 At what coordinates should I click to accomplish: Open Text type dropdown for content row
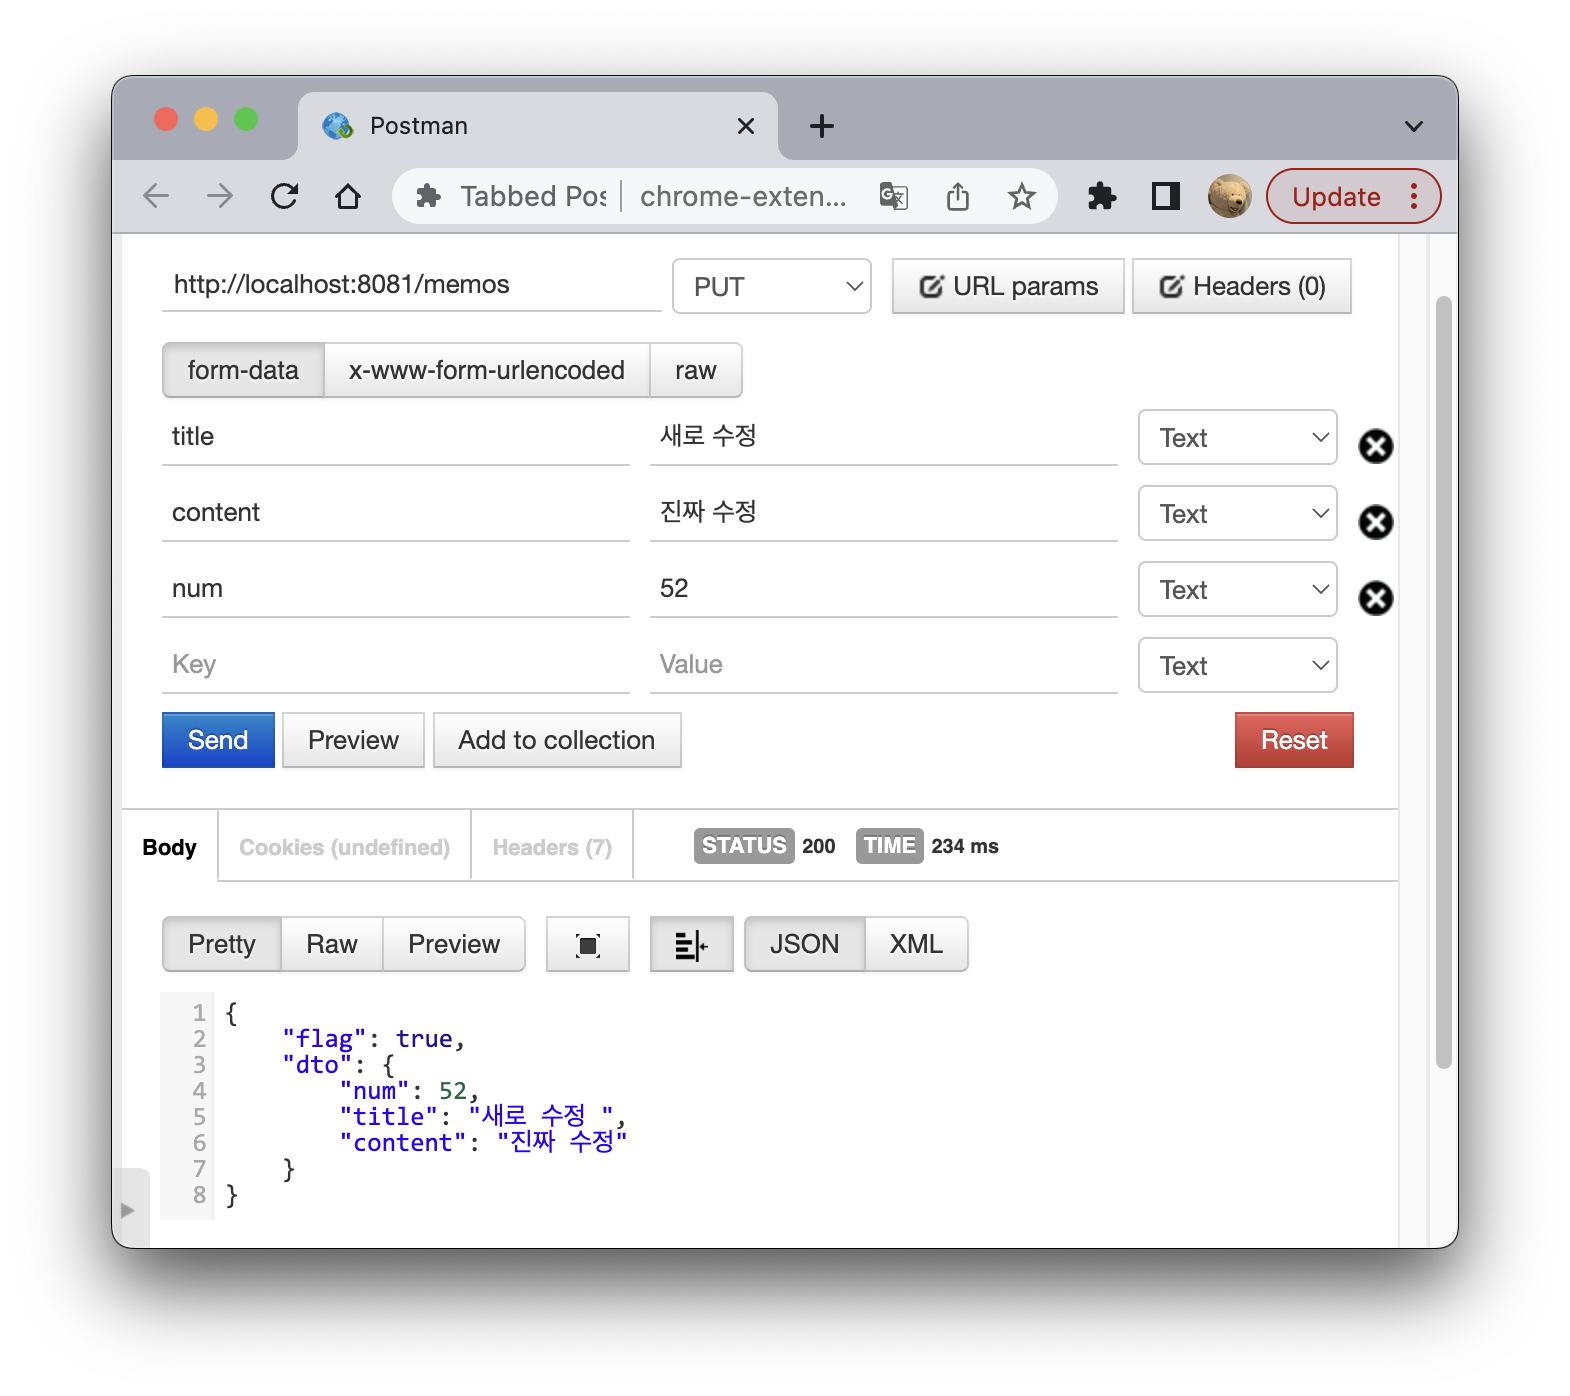tap(1238, 513)
